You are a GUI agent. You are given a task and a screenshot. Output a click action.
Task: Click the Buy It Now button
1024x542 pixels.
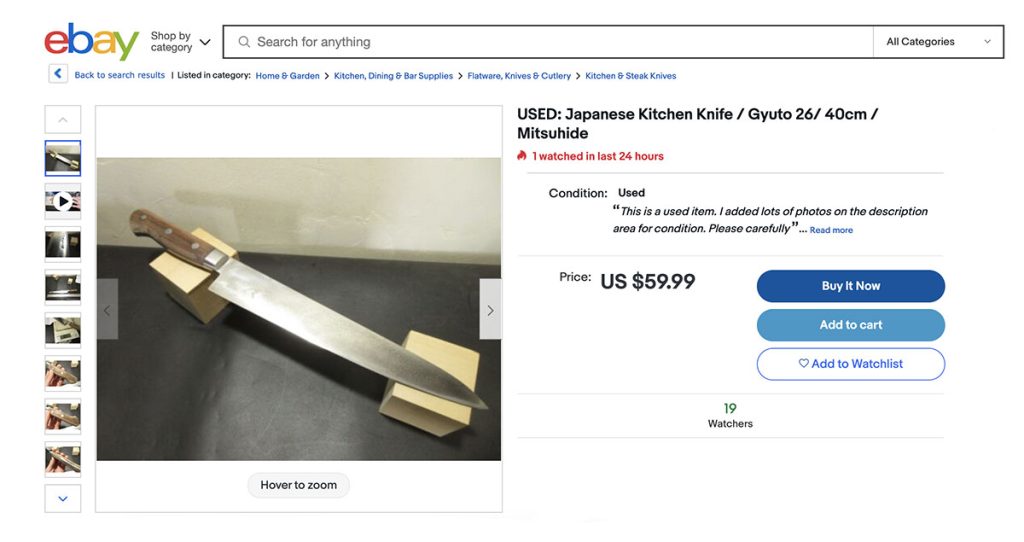tap(850, 286)
